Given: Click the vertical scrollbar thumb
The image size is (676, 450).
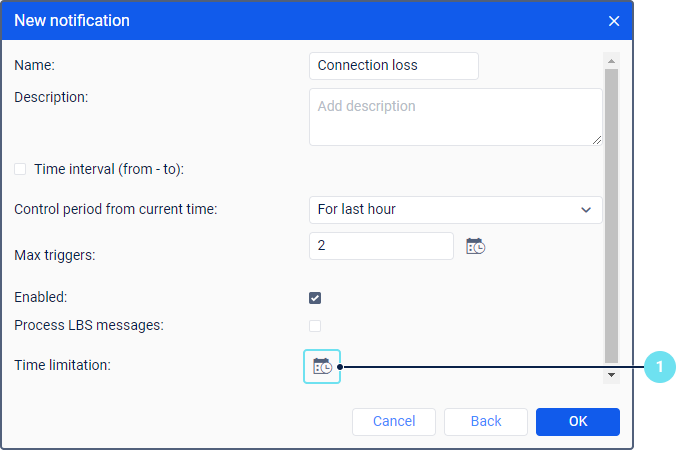Looking at the screenshot, I should pos(611,200).
